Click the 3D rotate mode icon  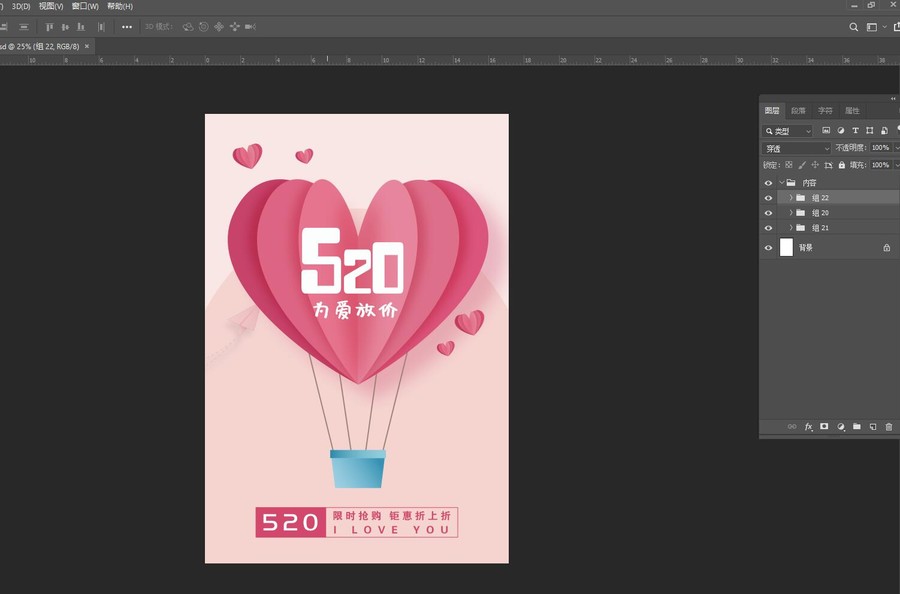tap(188, 27)
